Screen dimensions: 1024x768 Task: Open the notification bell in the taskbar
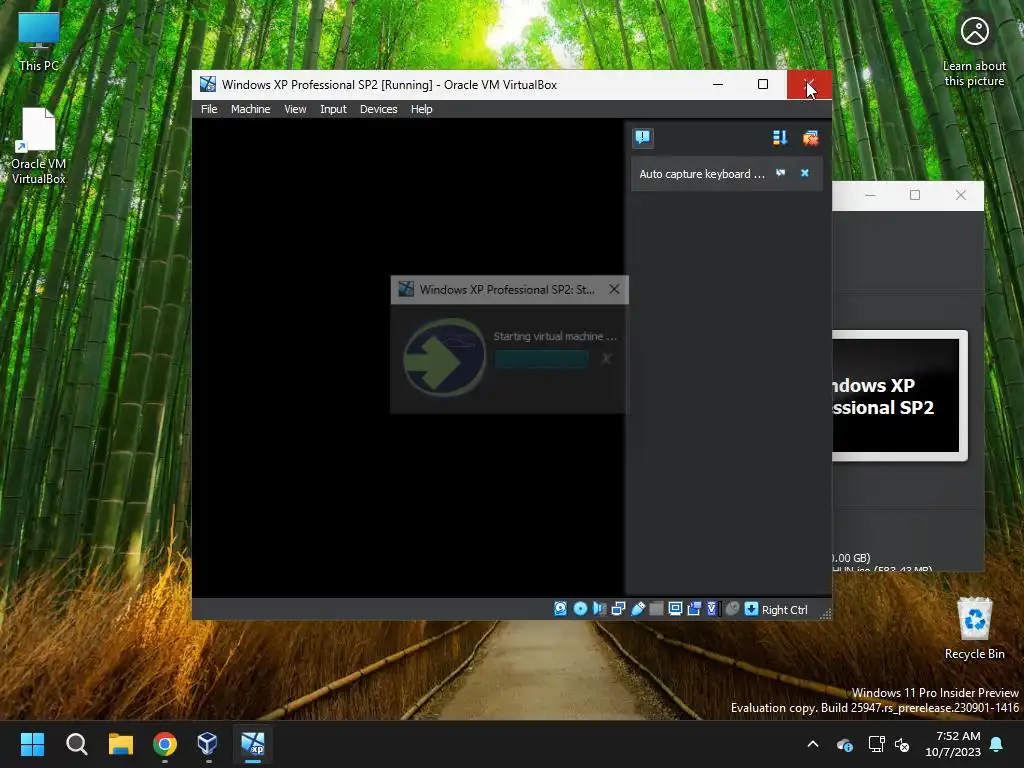pyautogui.click(x=997, y=744)
